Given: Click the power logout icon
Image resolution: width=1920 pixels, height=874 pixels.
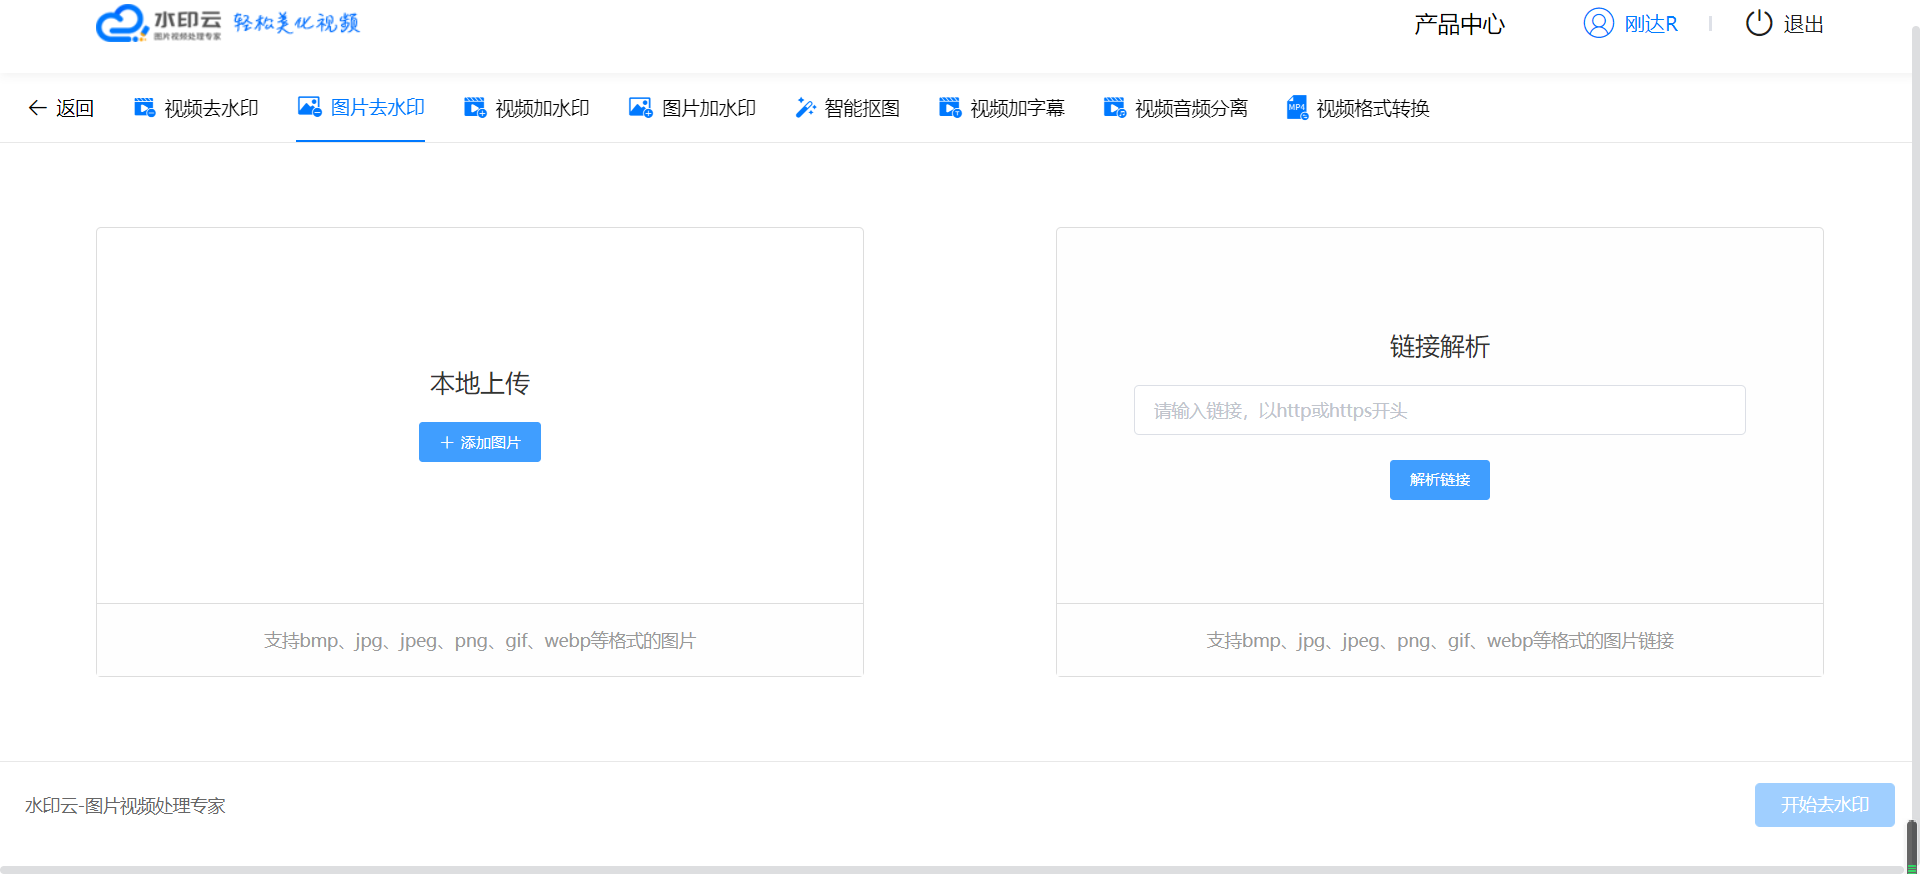Looking at the screenshot, I should (1759, 23).
